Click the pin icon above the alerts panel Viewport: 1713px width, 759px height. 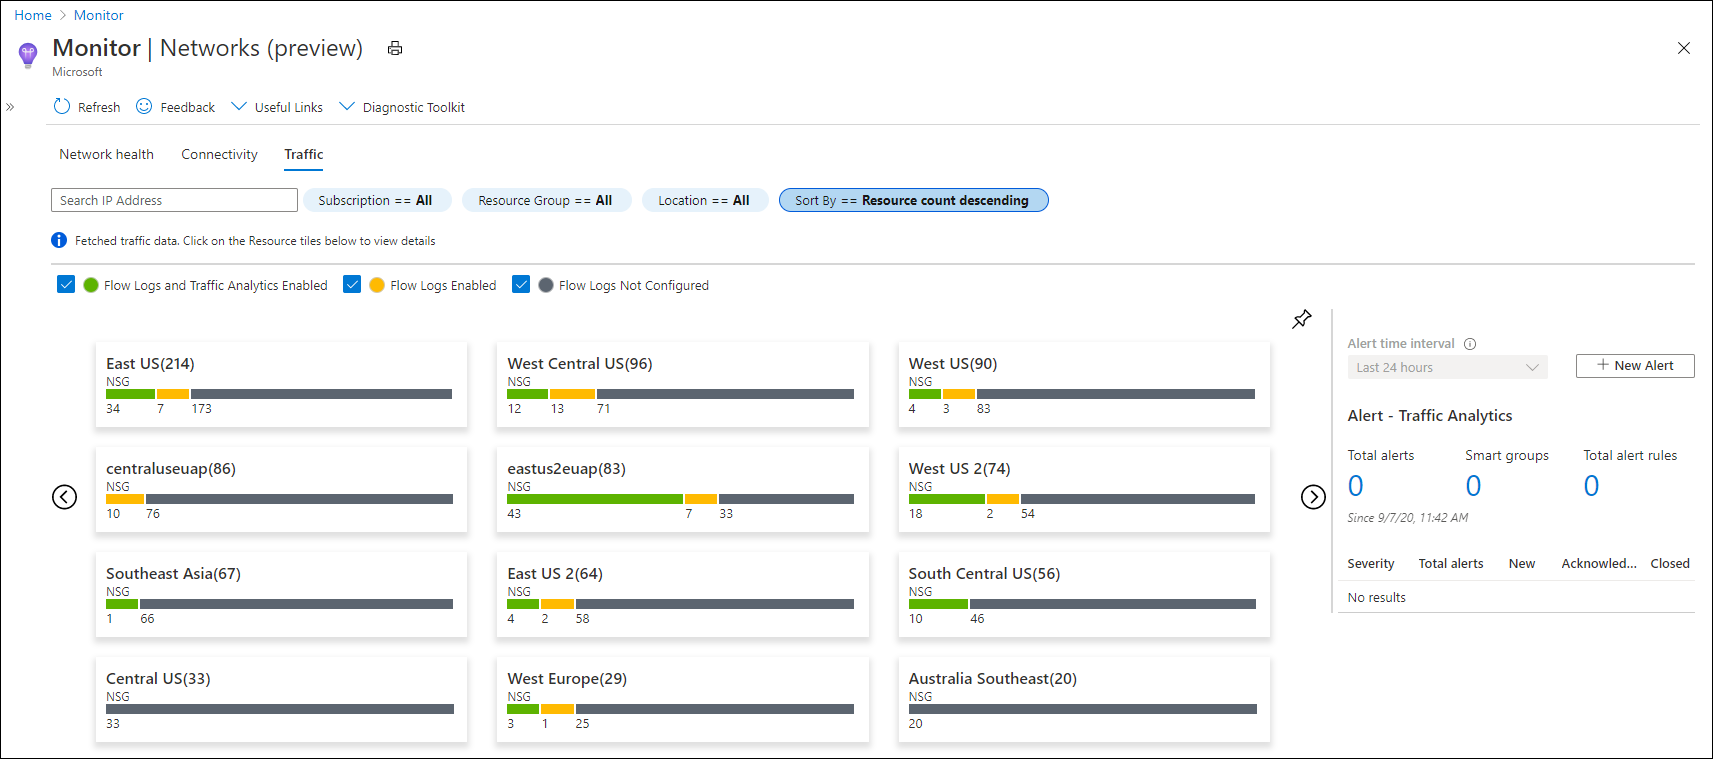click(x=1301, y=319)
